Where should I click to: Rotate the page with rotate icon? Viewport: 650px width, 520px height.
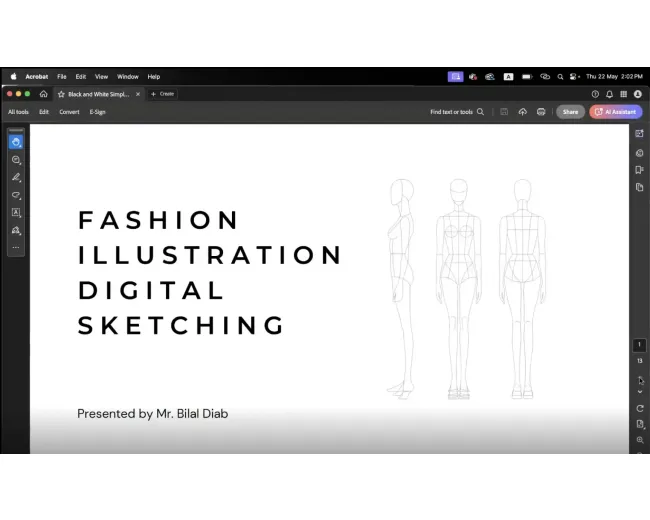[x=640, y=408]
